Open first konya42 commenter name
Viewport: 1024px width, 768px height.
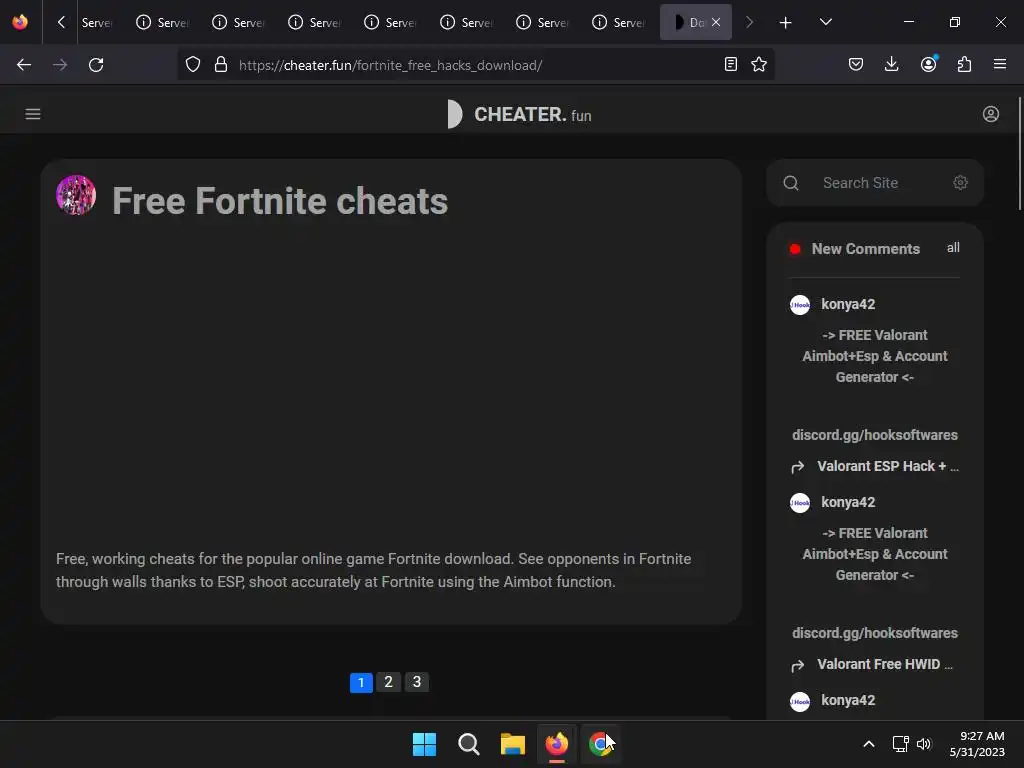(848, 304)
